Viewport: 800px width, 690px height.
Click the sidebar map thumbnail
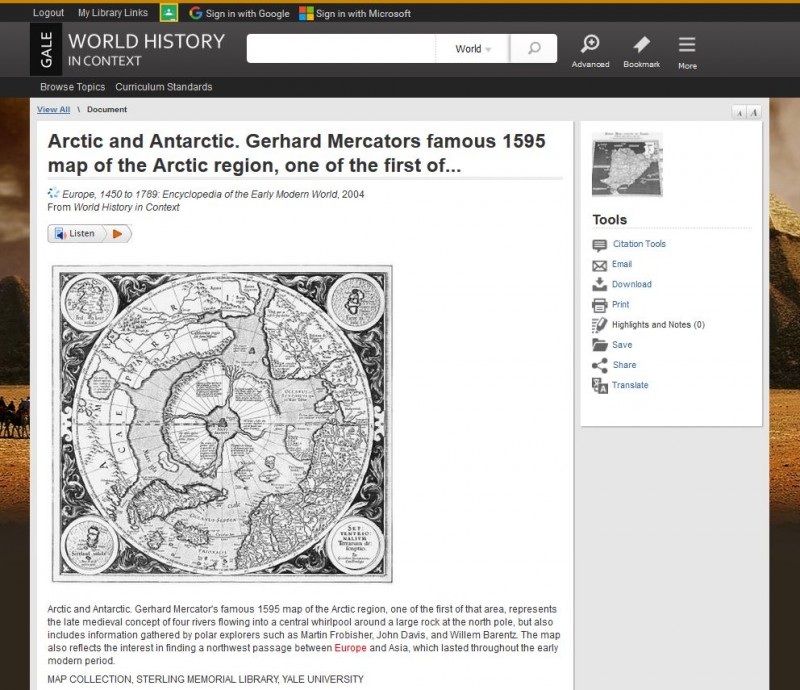pos(627,164)
